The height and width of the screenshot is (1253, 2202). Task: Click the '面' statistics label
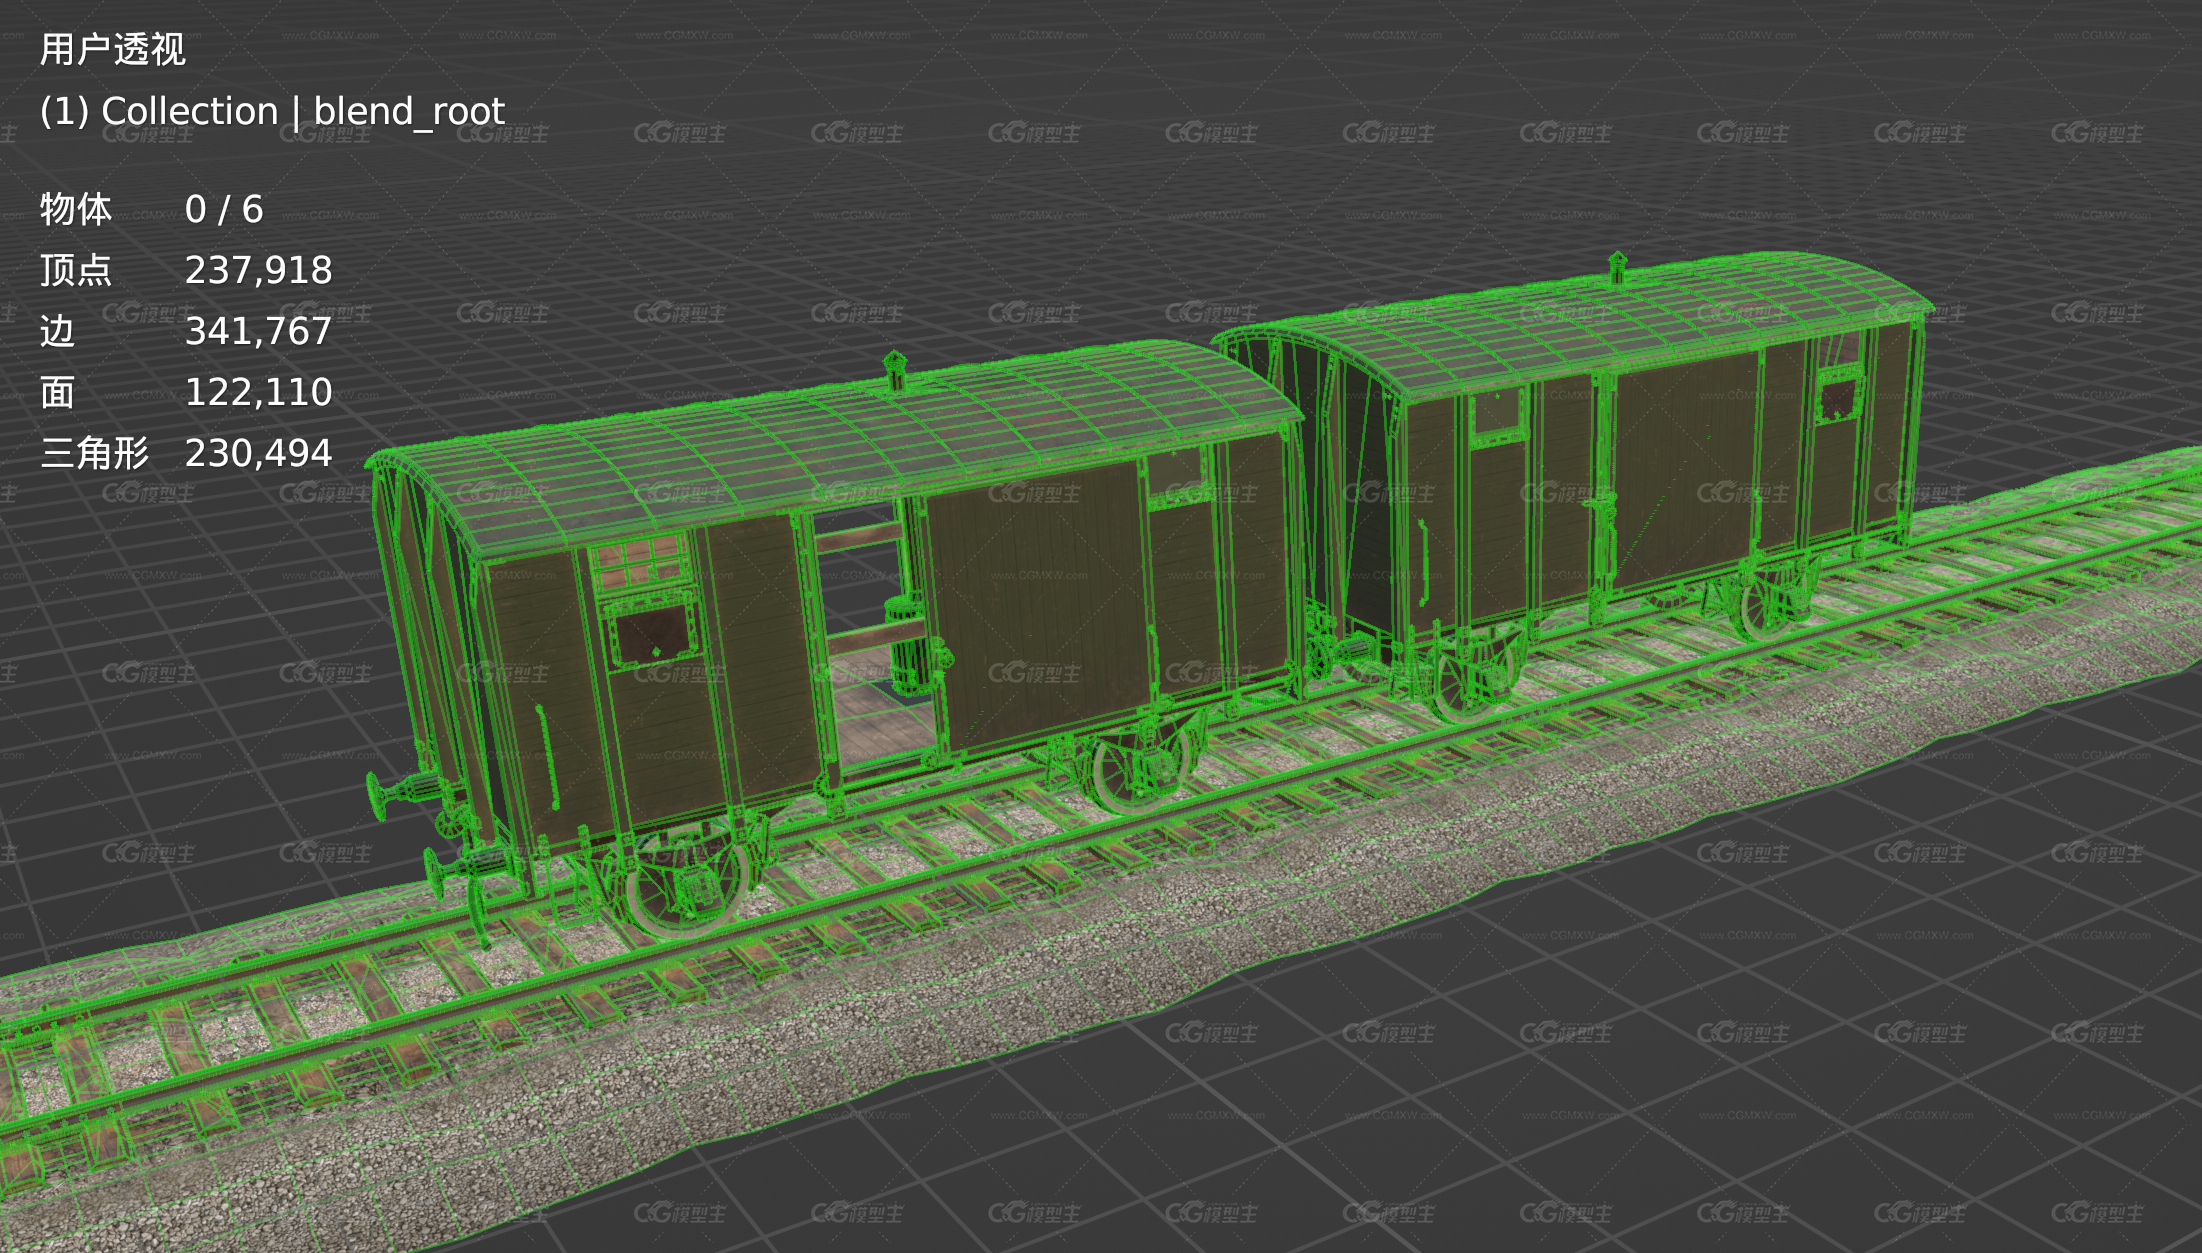[x=58, y=392]
